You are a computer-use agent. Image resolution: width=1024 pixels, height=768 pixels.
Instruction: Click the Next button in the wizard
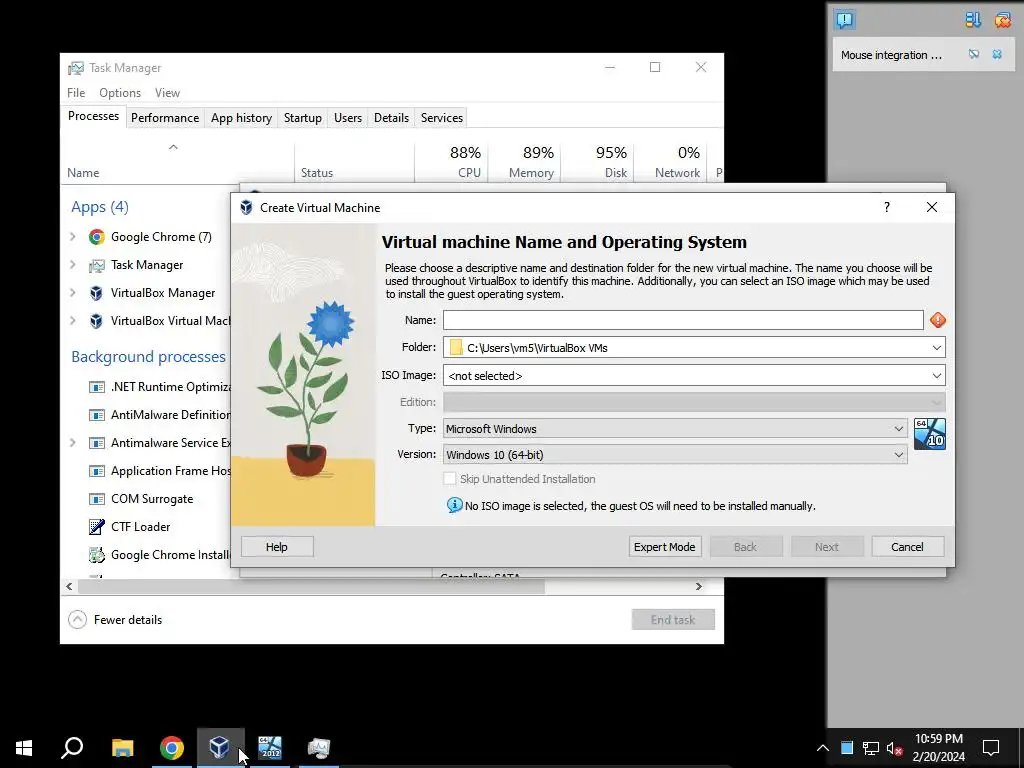(827, 547)
